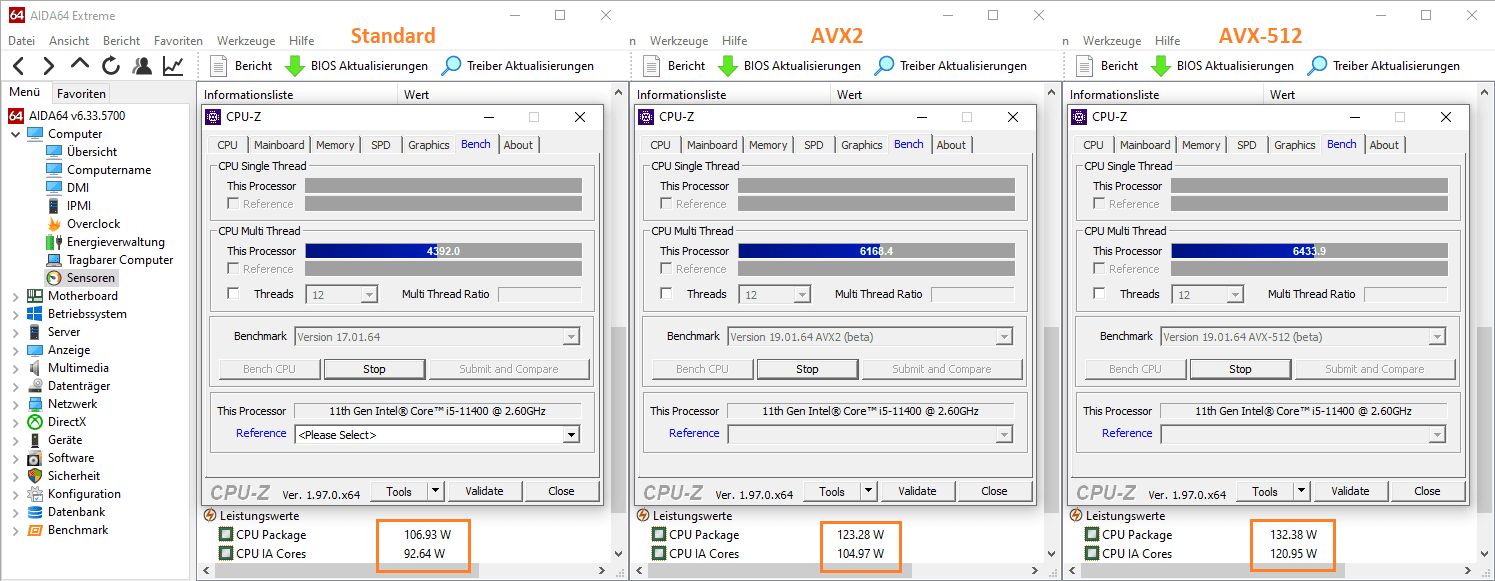Enable Threads checkbox in AVX2 CPU-Z

click(x=666, y=294)
